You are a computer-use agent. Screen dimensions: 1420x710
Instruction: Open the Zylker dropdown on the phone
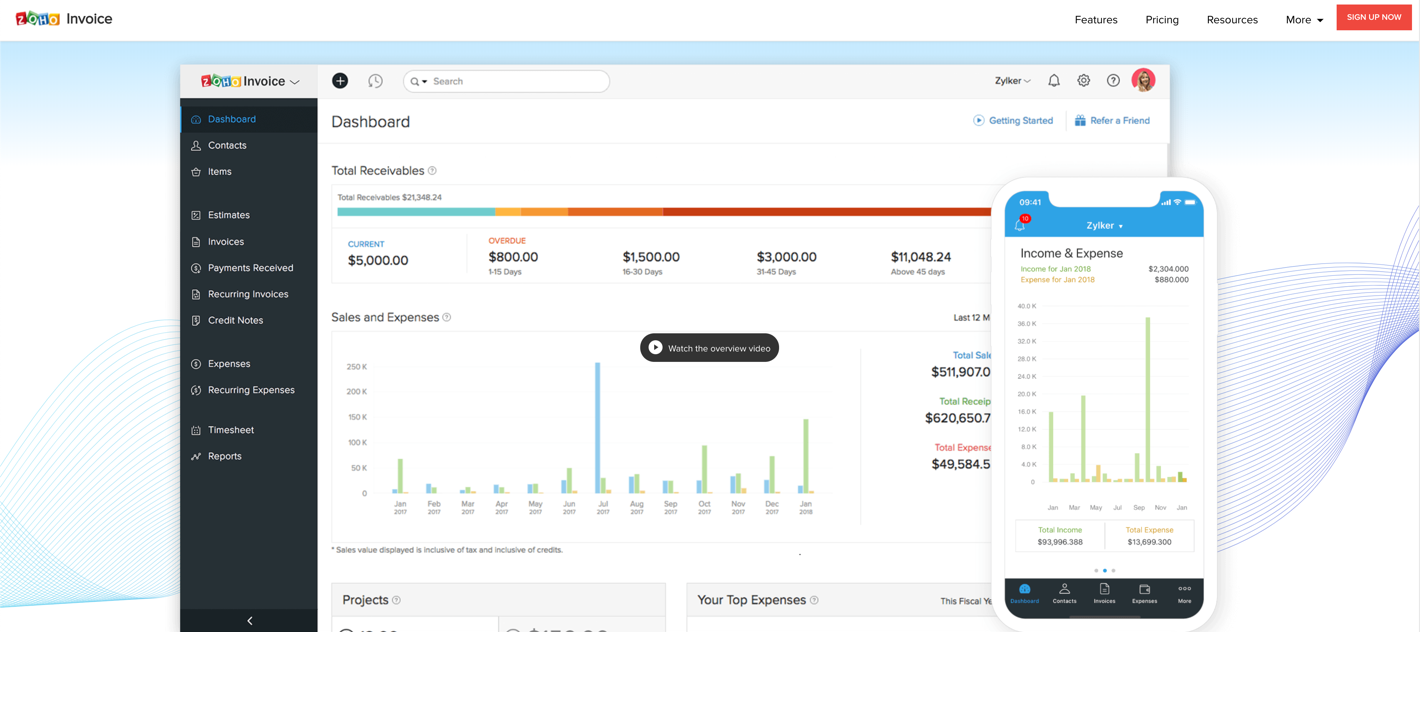pyautogui.click(x=1104, y=226)
